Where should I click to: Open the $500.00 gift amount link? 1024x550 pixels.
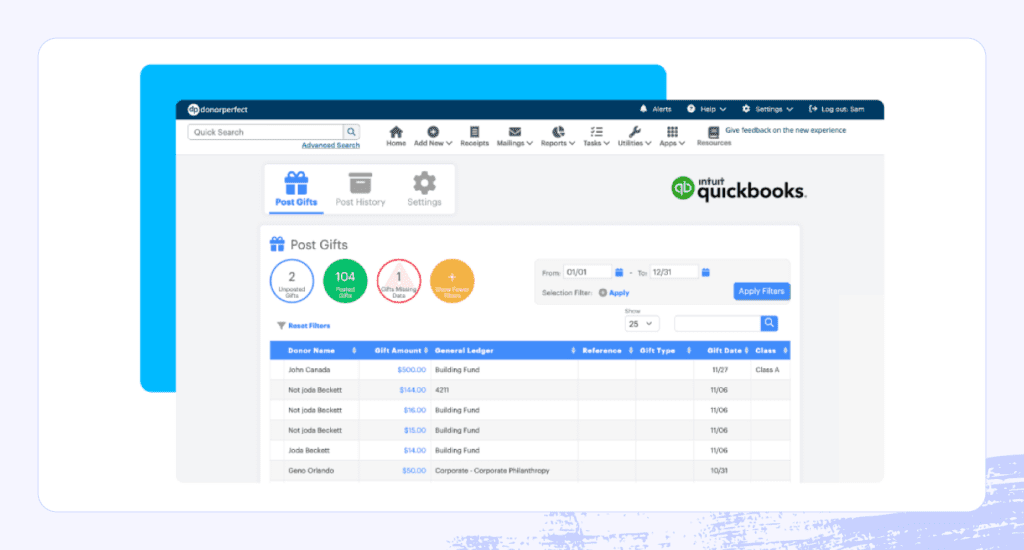click(411, 370)
